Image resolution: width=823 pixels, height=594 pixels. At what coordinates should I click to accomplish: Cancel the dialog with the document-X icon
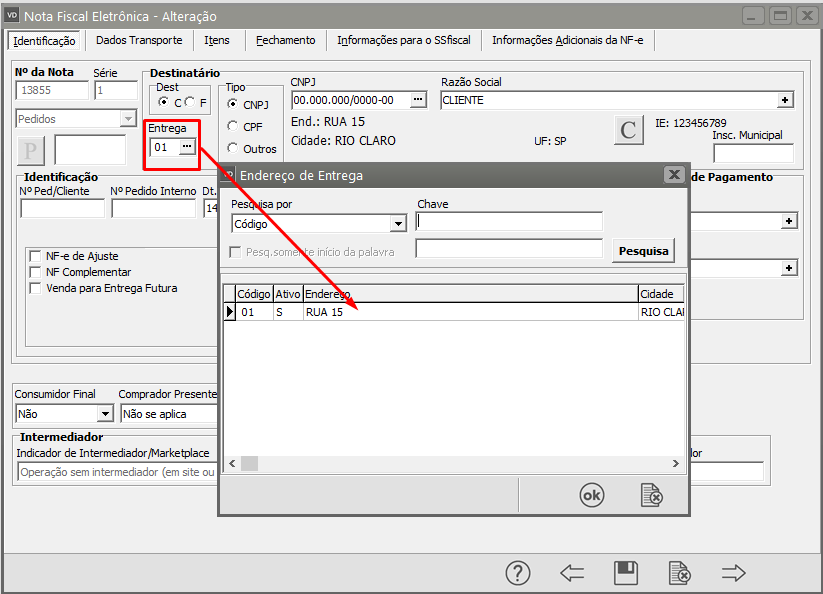(651, 495)
